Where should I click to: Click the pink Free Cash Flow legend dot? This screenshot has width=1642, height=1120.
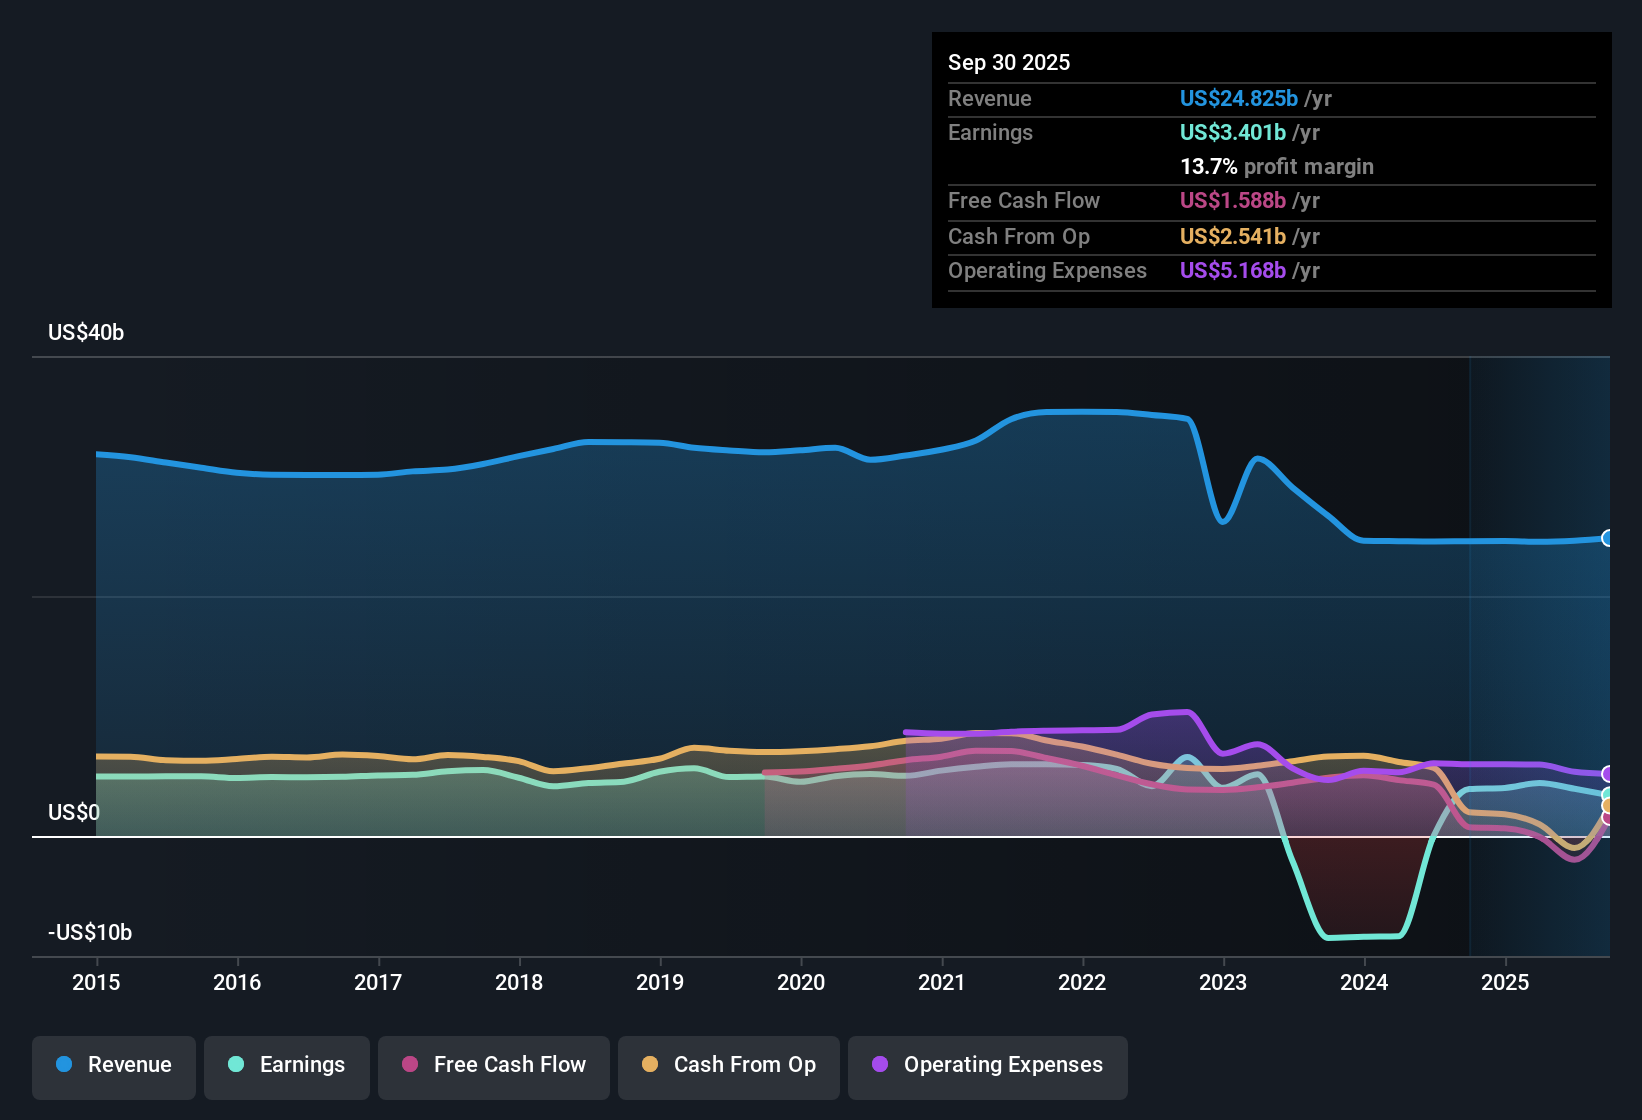point(409,1065)
